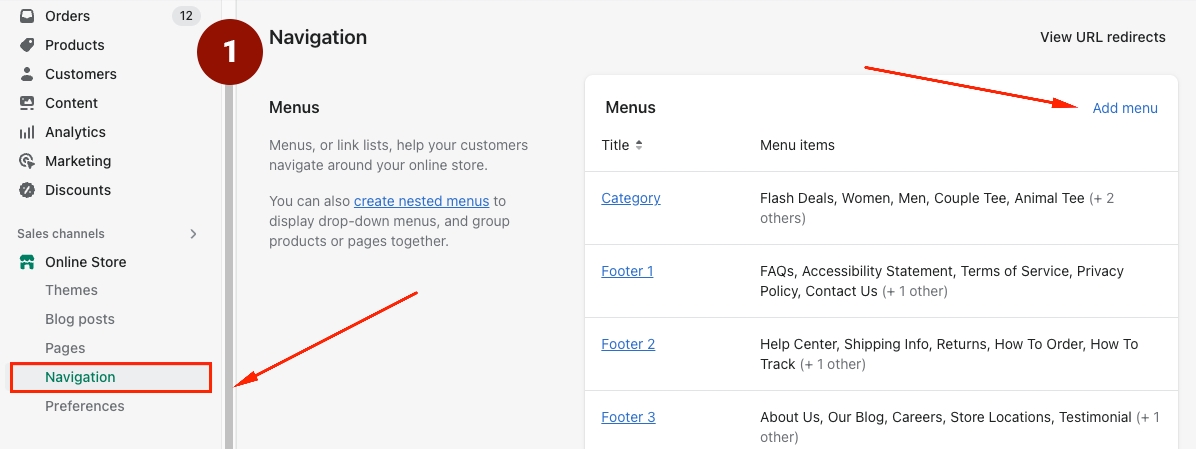Screen dimensions: 1196x449
Task: Go to Pages in sidebar
Action: click(65, 348)
